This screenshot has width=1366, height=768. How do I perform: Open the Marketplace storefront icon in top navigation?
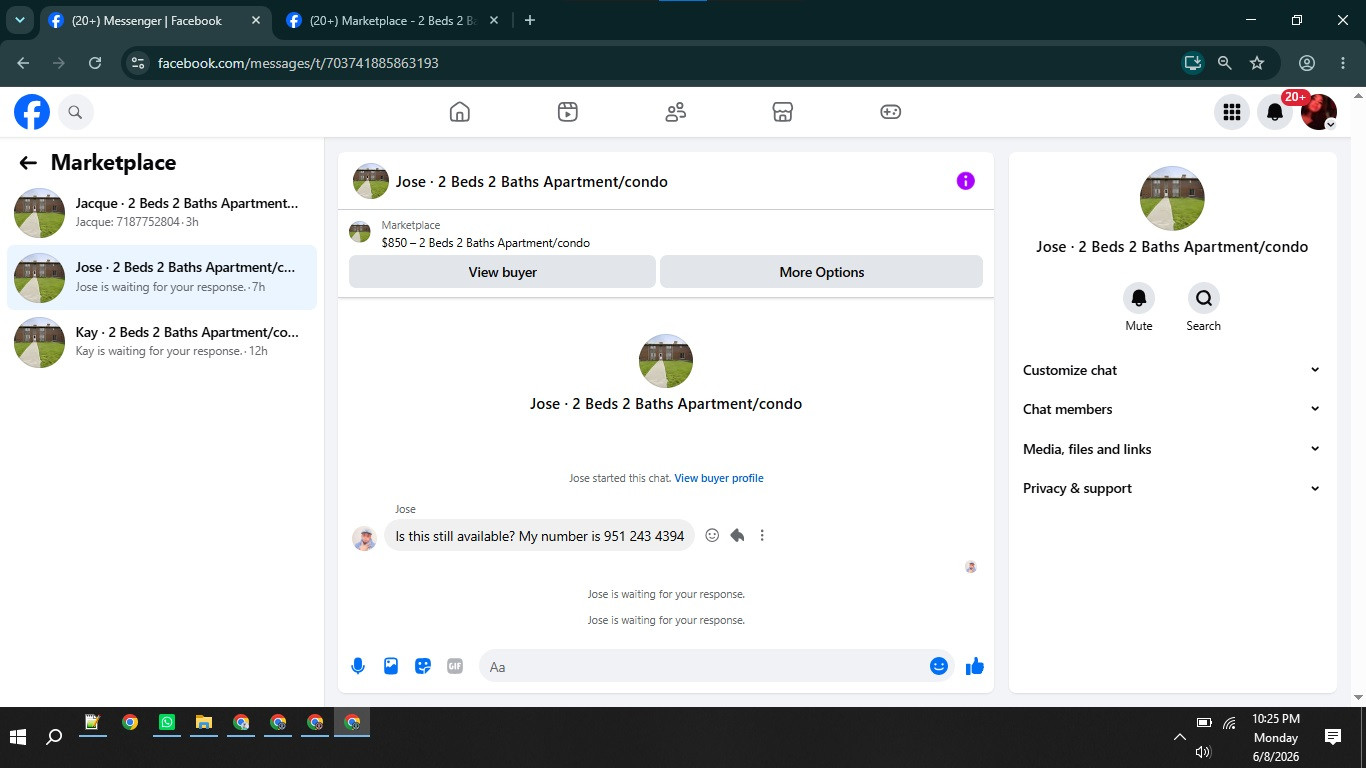click(x=783, y=112)
